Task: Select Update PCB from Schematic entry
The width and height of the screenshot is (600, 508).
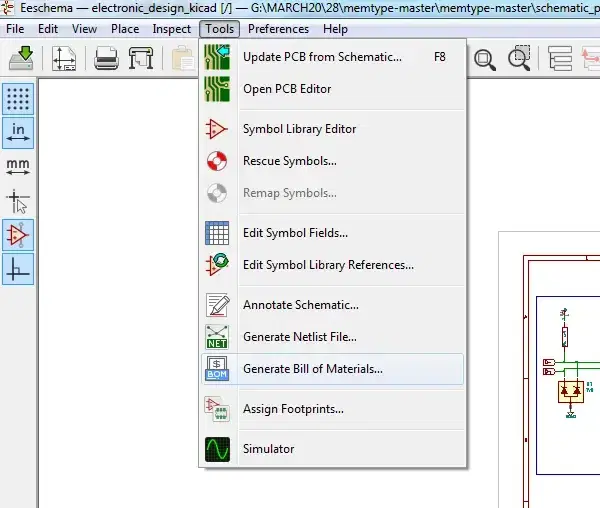Action: 332,57
